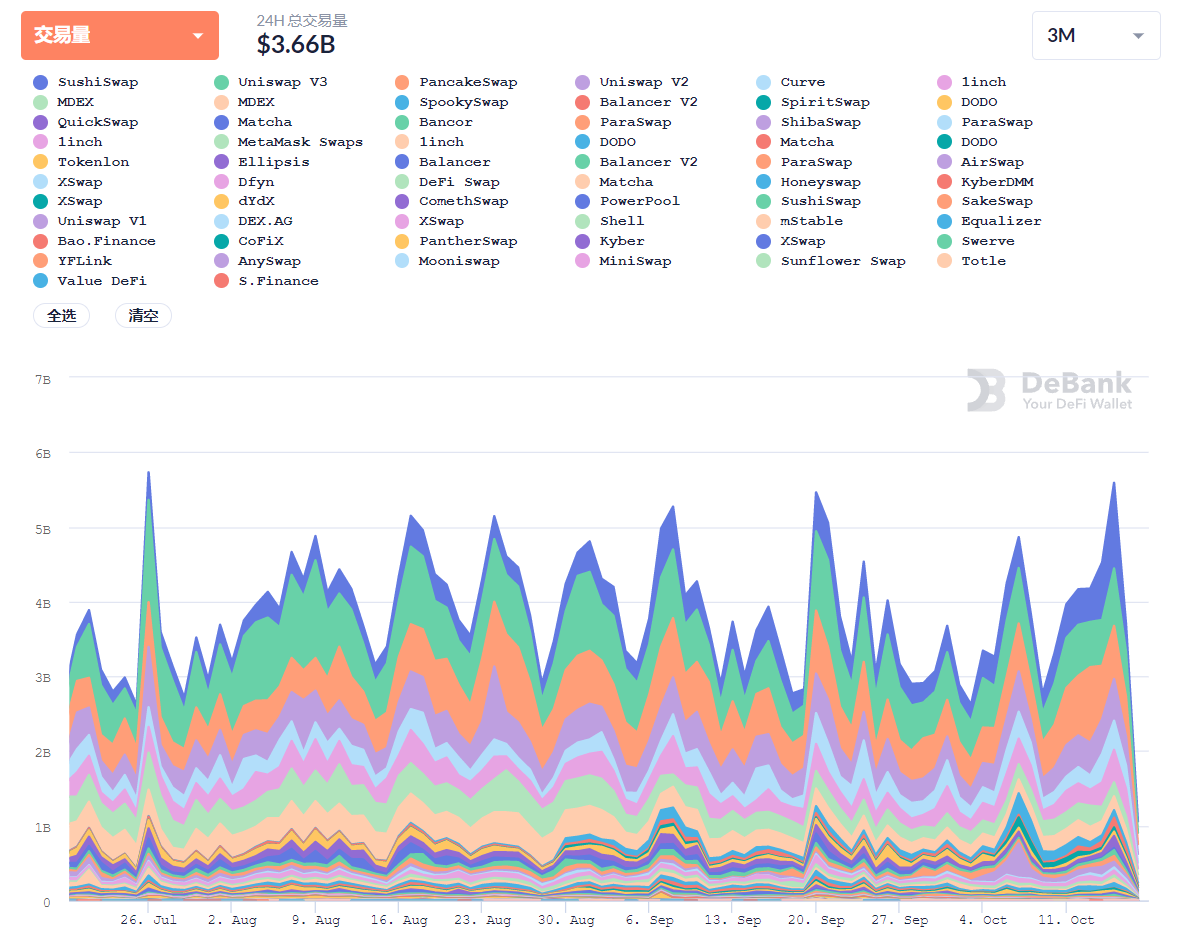Screen dimensions: 1183x932
Task: Click the chart peak above 26. Jul
Action: [149, 474]
